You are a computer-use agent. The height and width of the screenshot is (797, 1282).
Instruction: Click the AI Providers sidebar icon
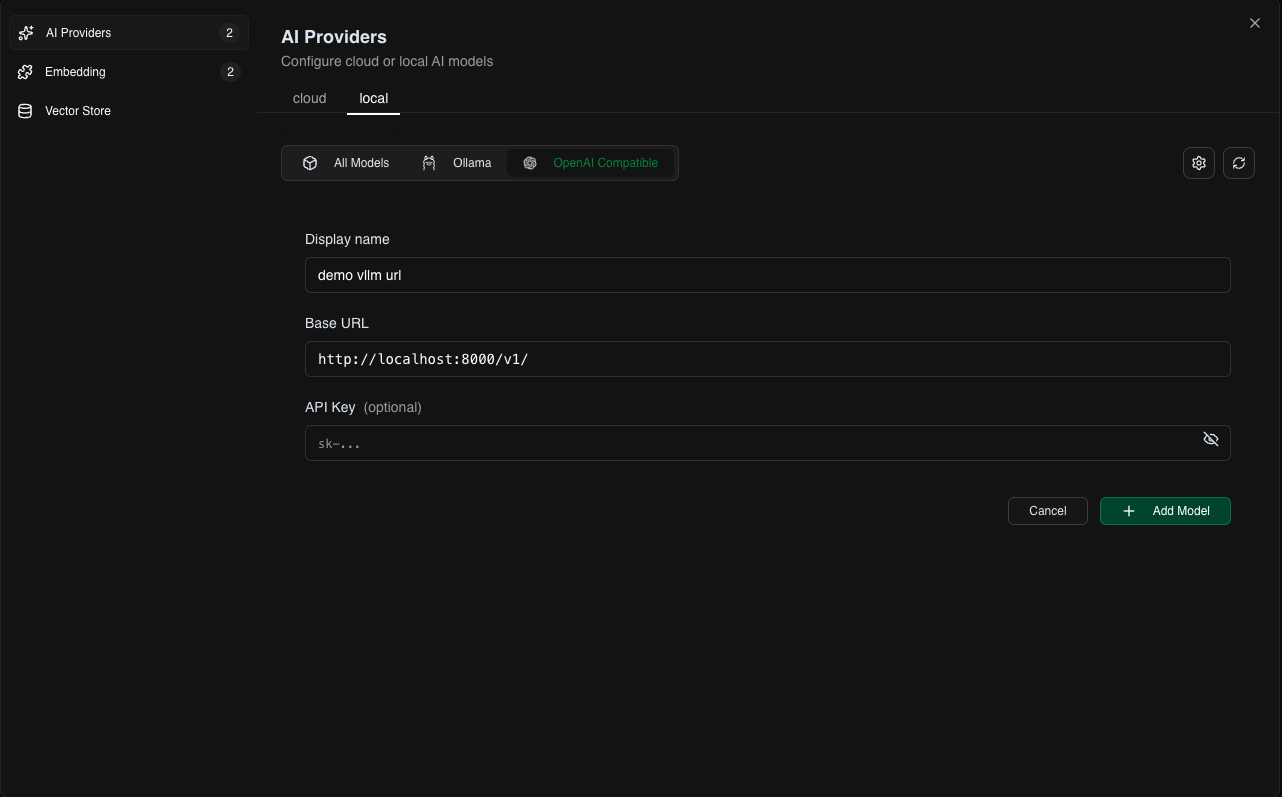point(24,32)
